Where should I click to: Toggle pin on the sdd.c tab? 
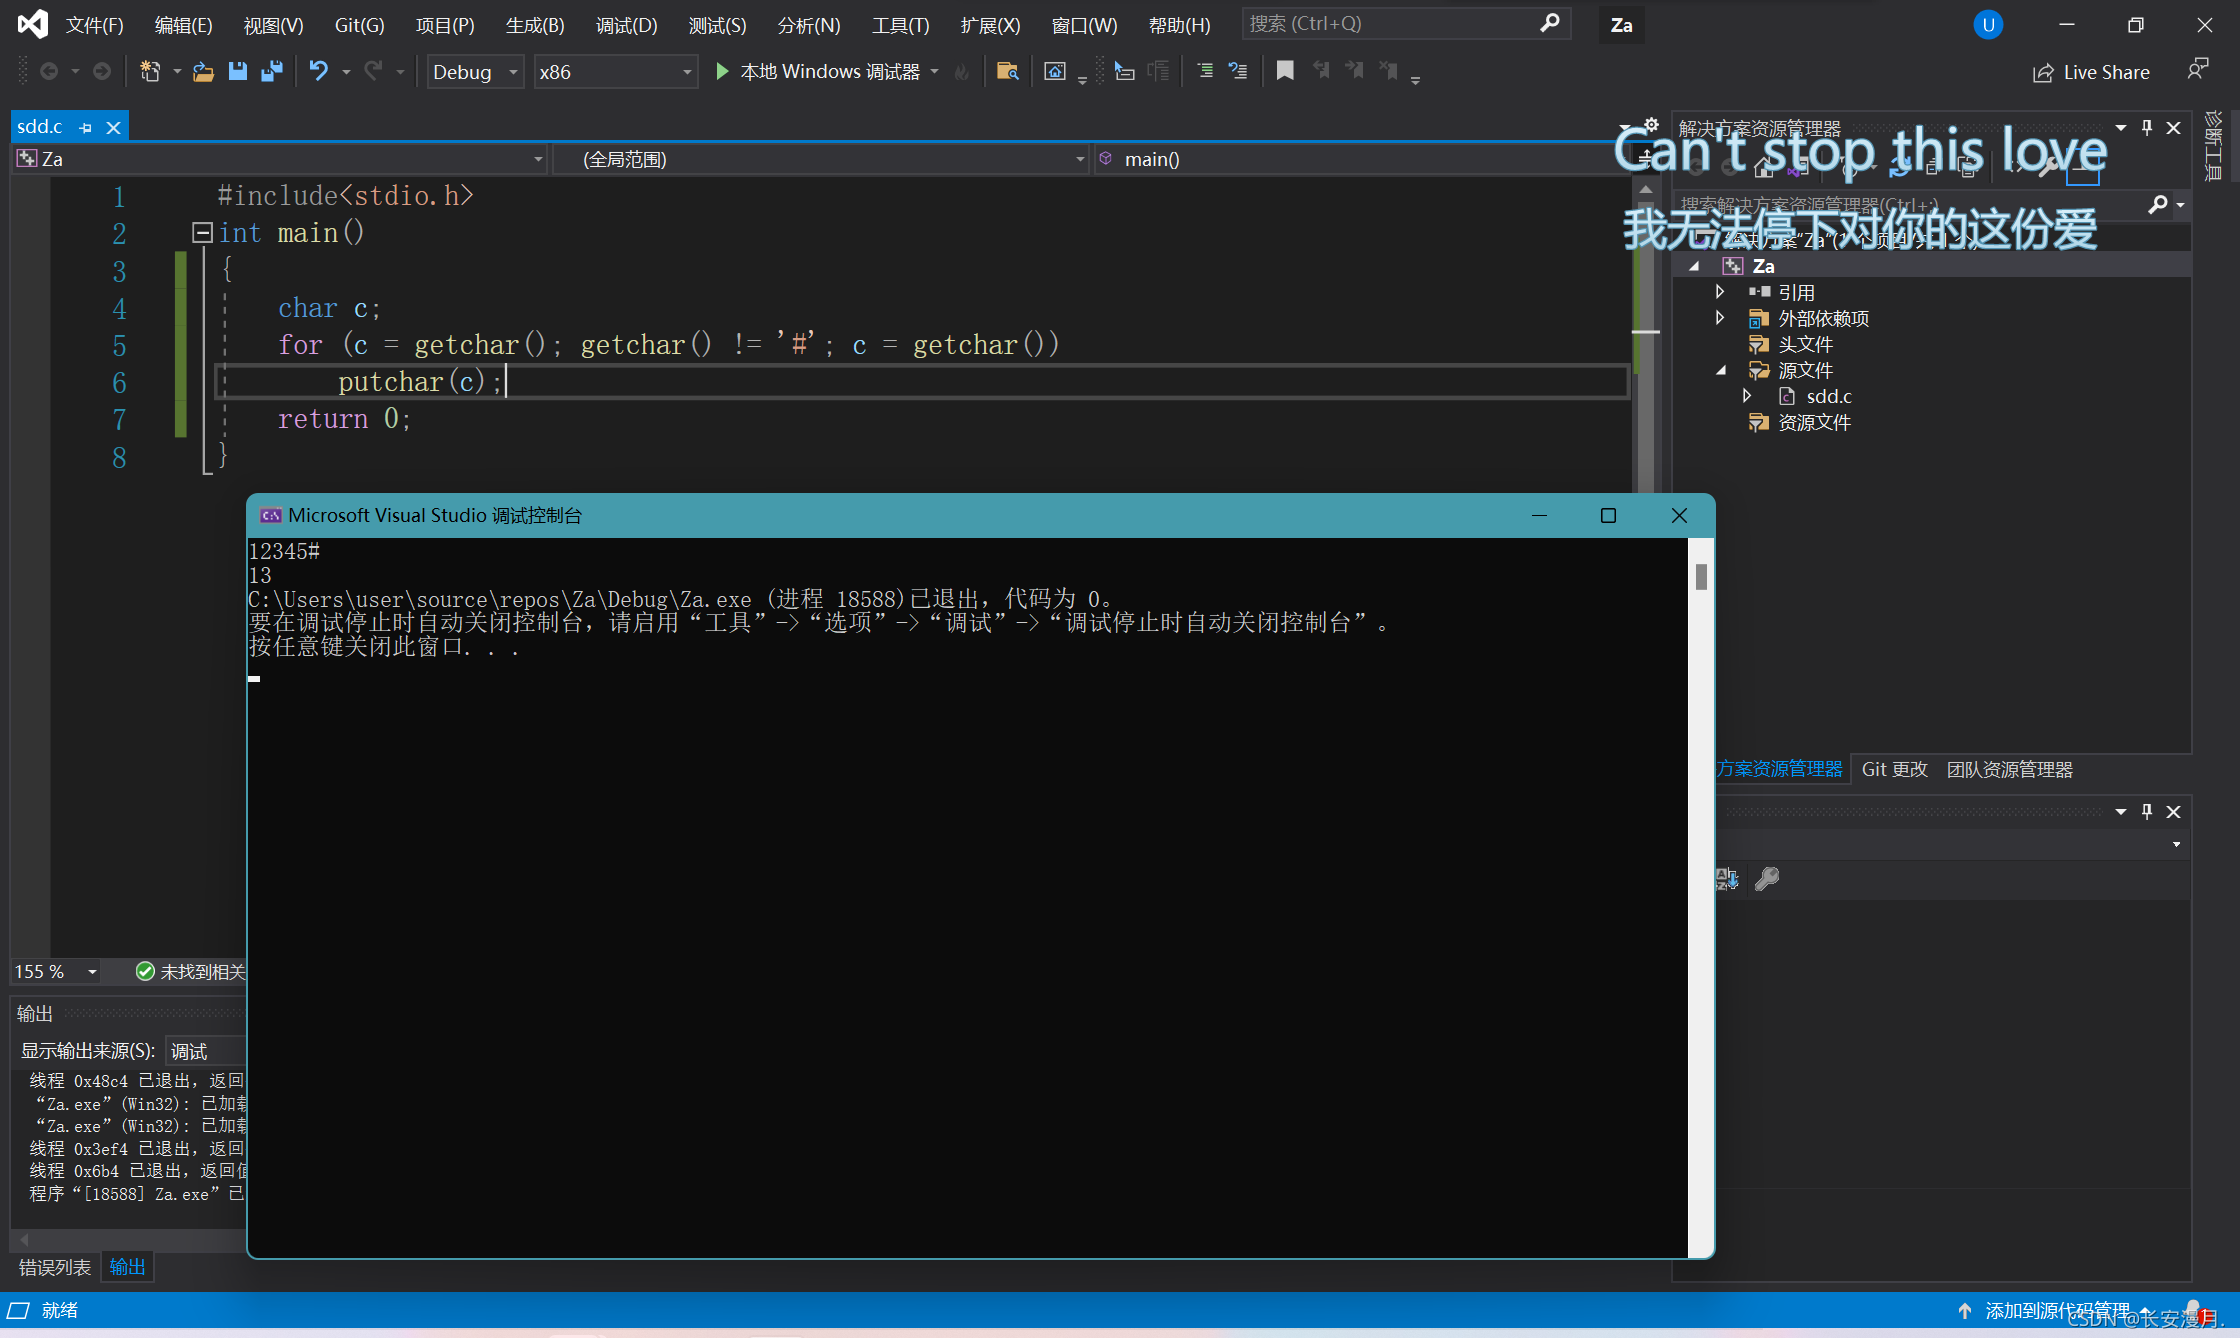tap(86, 127)
